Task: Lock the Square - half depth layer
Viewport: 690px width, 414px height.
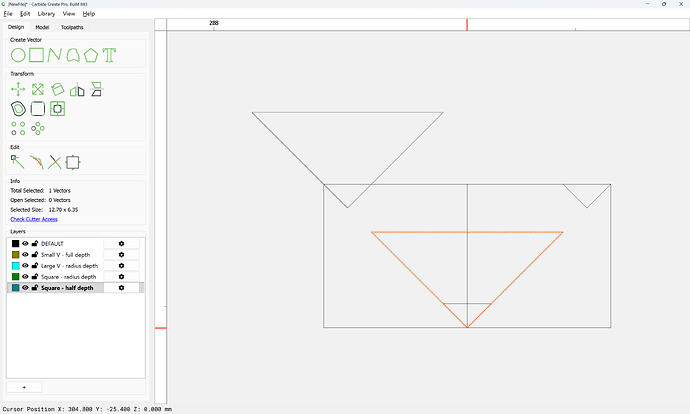Action: 35,287
